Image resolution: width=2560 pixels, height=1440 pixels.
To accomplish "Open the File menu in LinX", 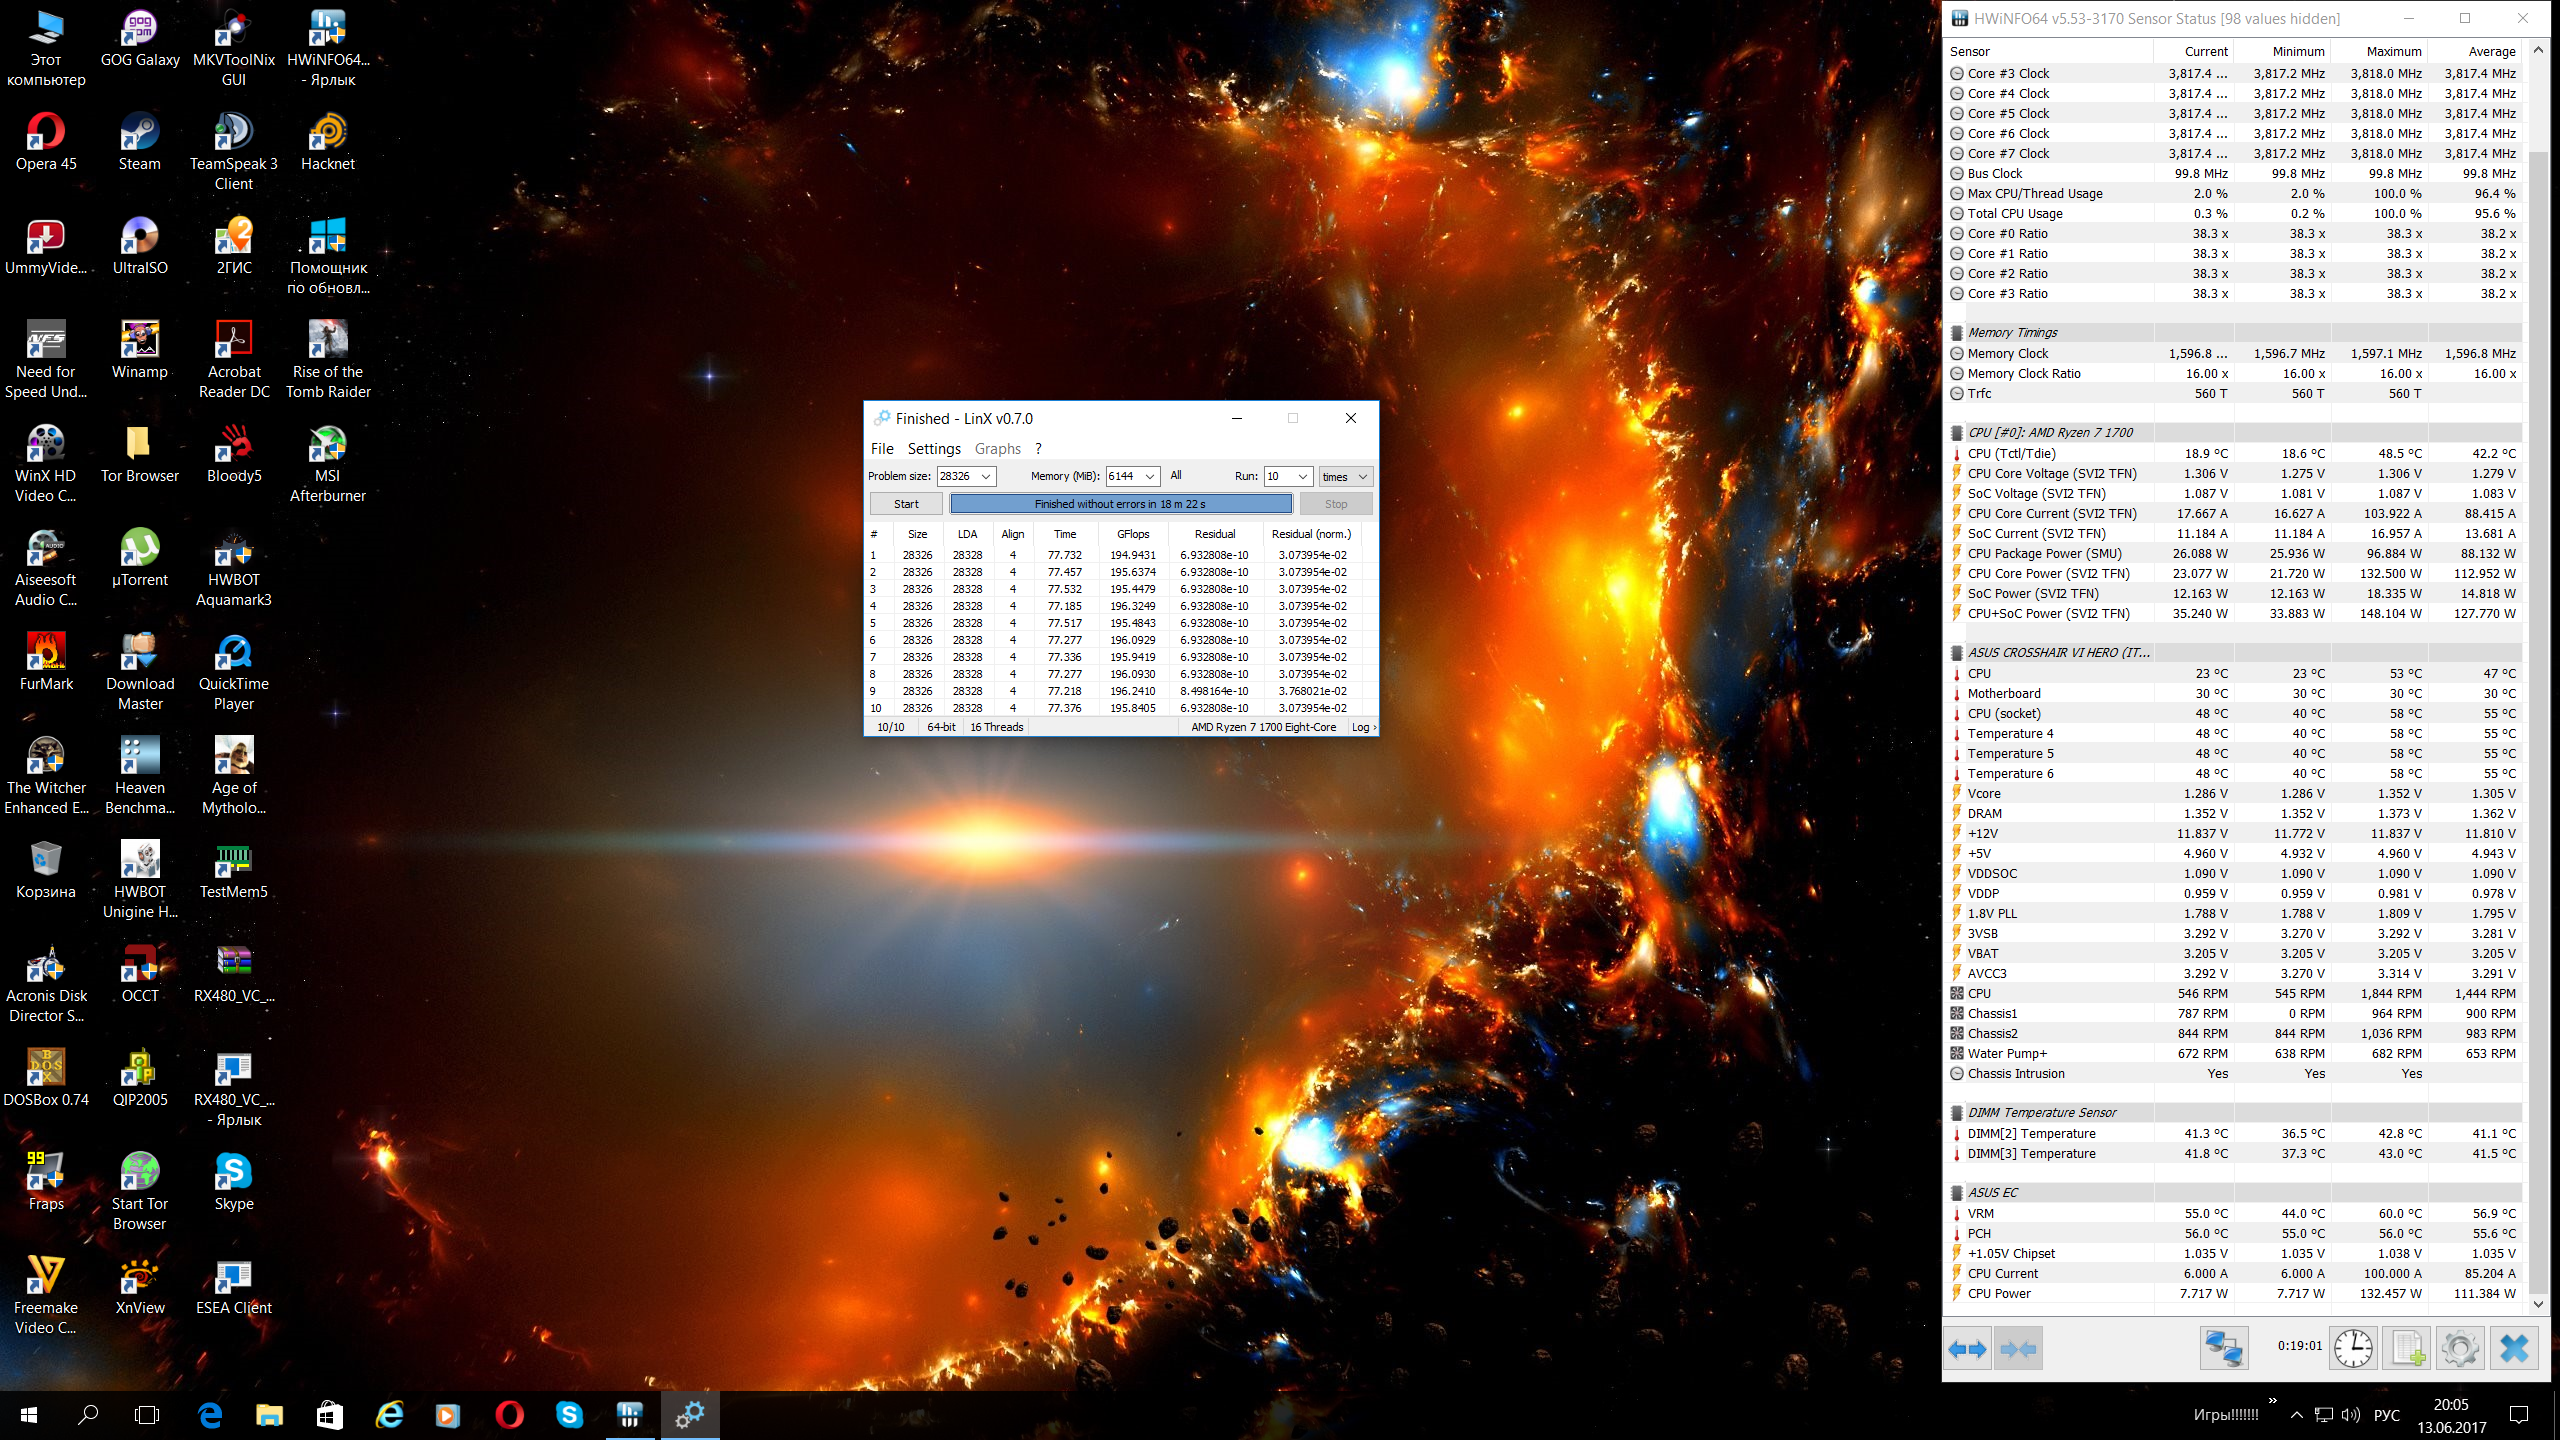I will click(x=881, y=449).
